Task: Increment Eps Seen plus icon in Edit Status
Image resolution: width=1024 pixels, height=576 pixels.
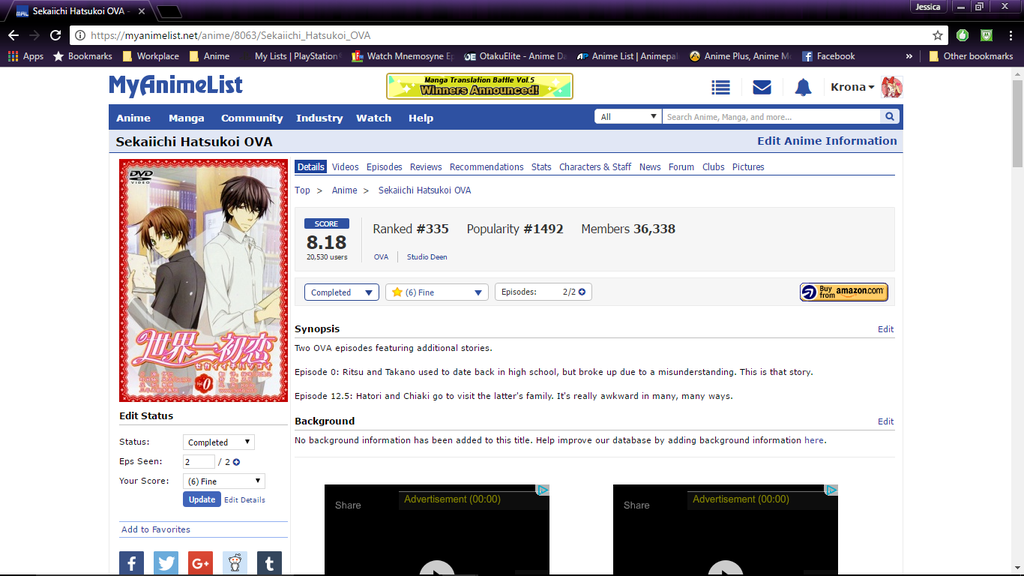Action: (236, 462)
